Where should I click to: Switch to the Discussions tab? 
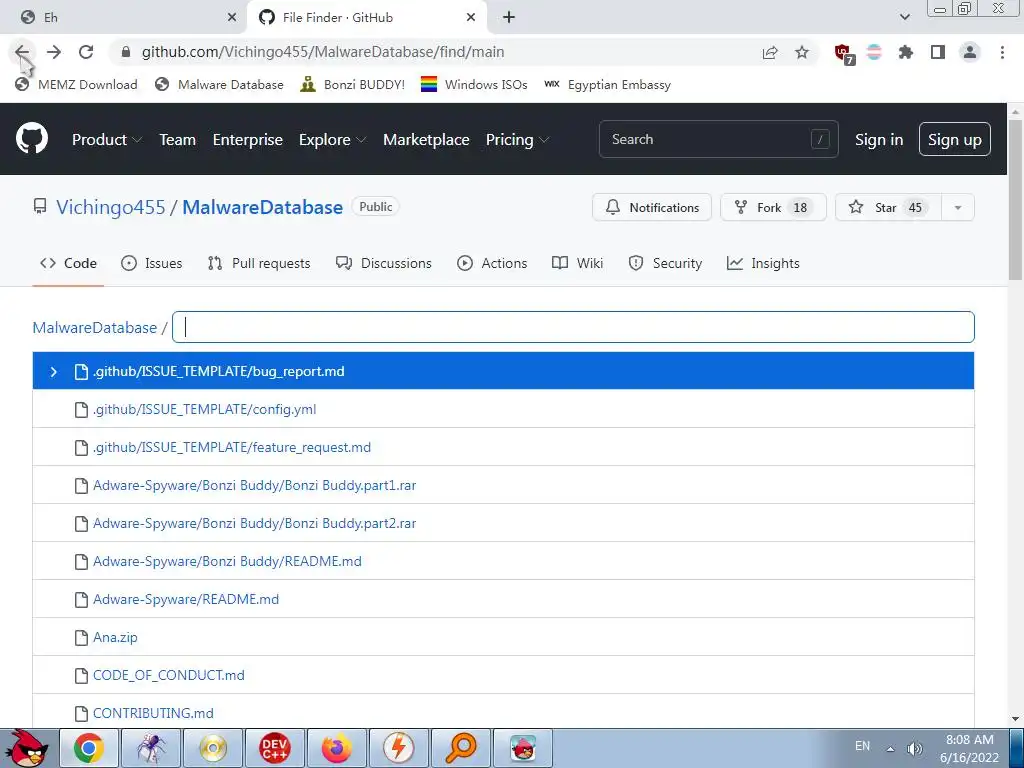pos(383,263)
